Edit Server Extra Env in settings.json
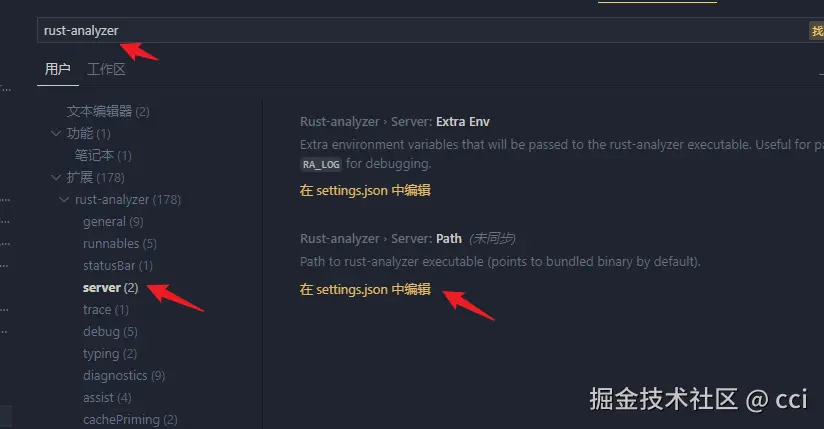This screenshot has width=824, height=429. click(x=365, y=190)
